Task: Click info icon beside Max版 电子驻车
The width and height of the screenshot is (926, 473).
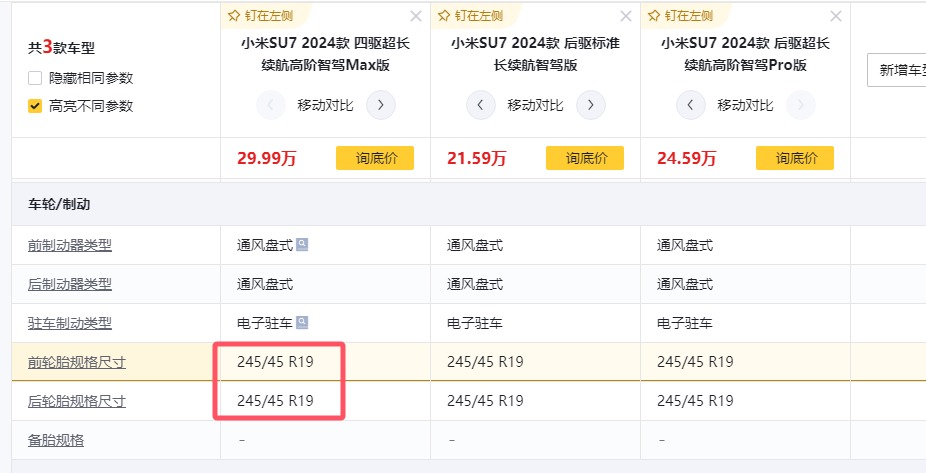Action: click(302, 322)
